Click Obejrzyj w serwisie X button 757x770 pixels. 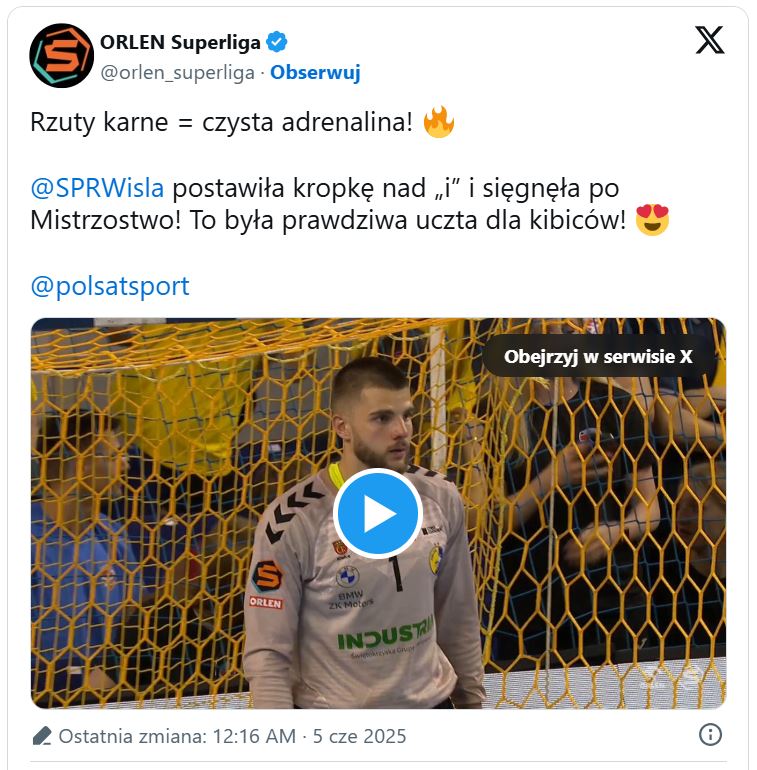(598, 357)
